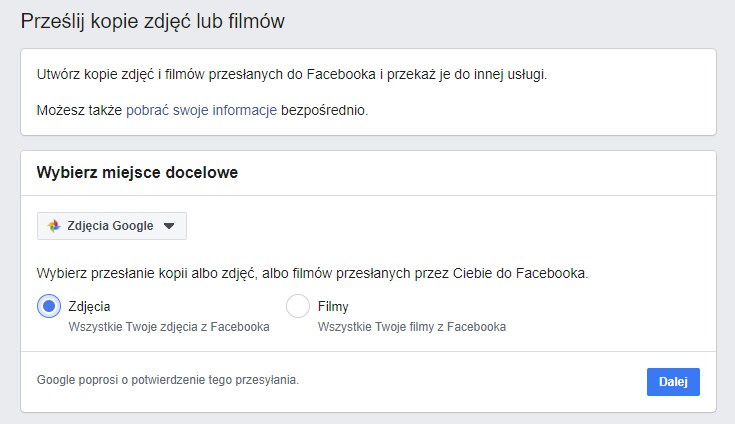Click the sentence starting Utwórz kopie zdjęć

click(292, 74)
